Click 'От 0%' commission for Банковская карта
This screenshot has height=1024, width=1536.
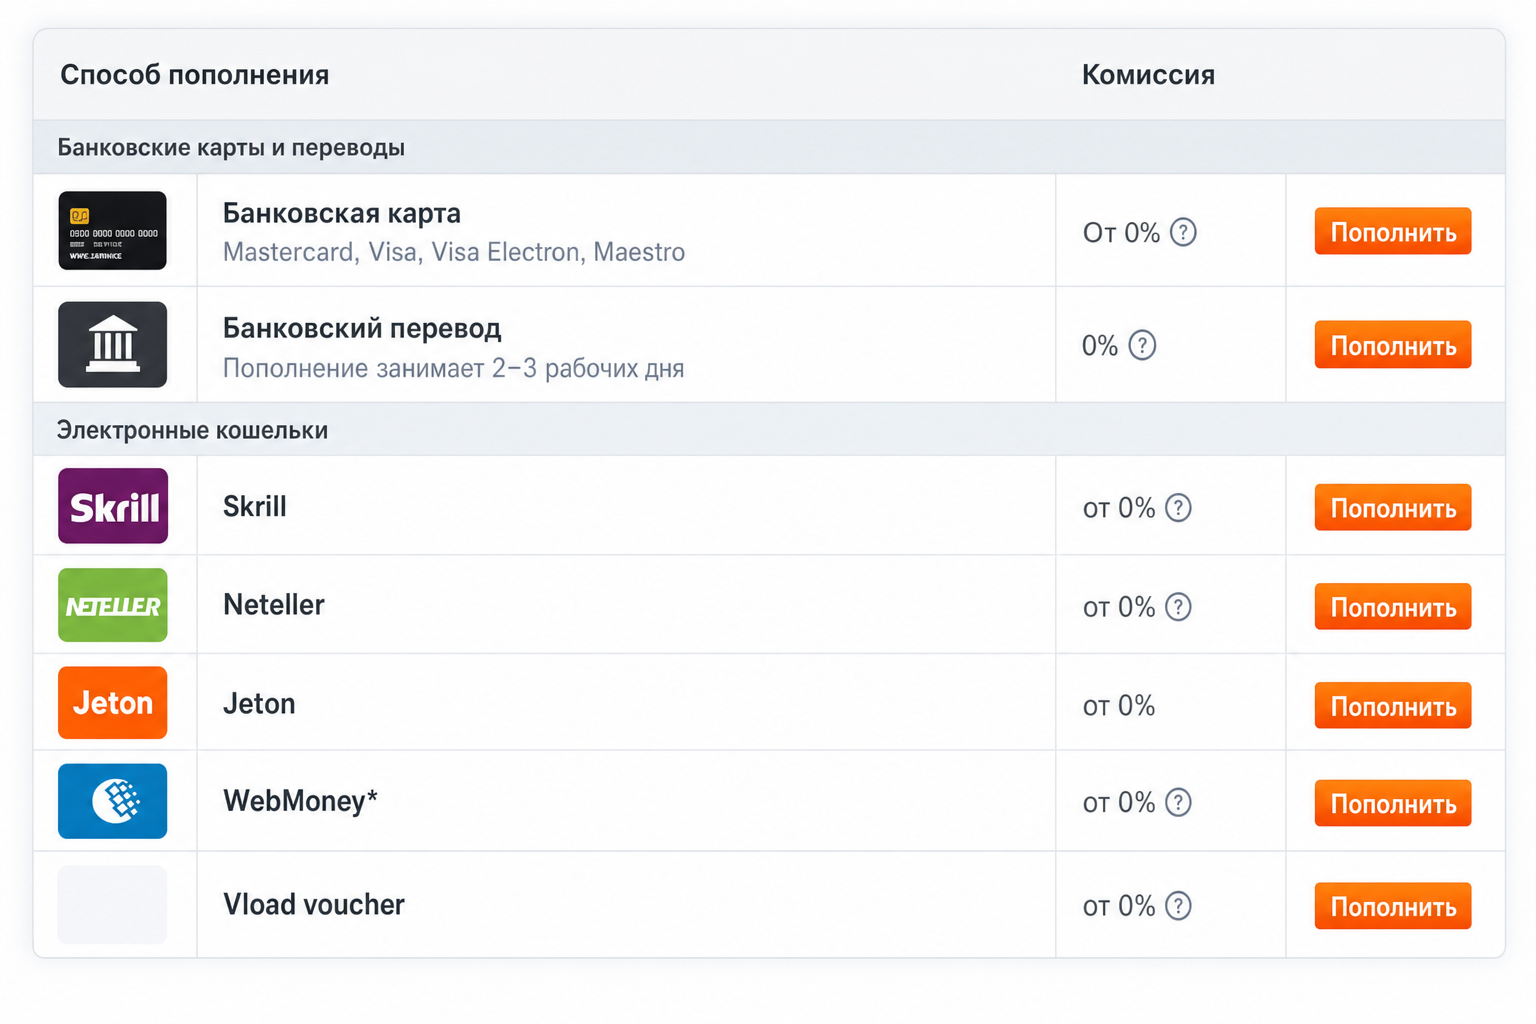pyautogui.click(x=1122, y=233)
